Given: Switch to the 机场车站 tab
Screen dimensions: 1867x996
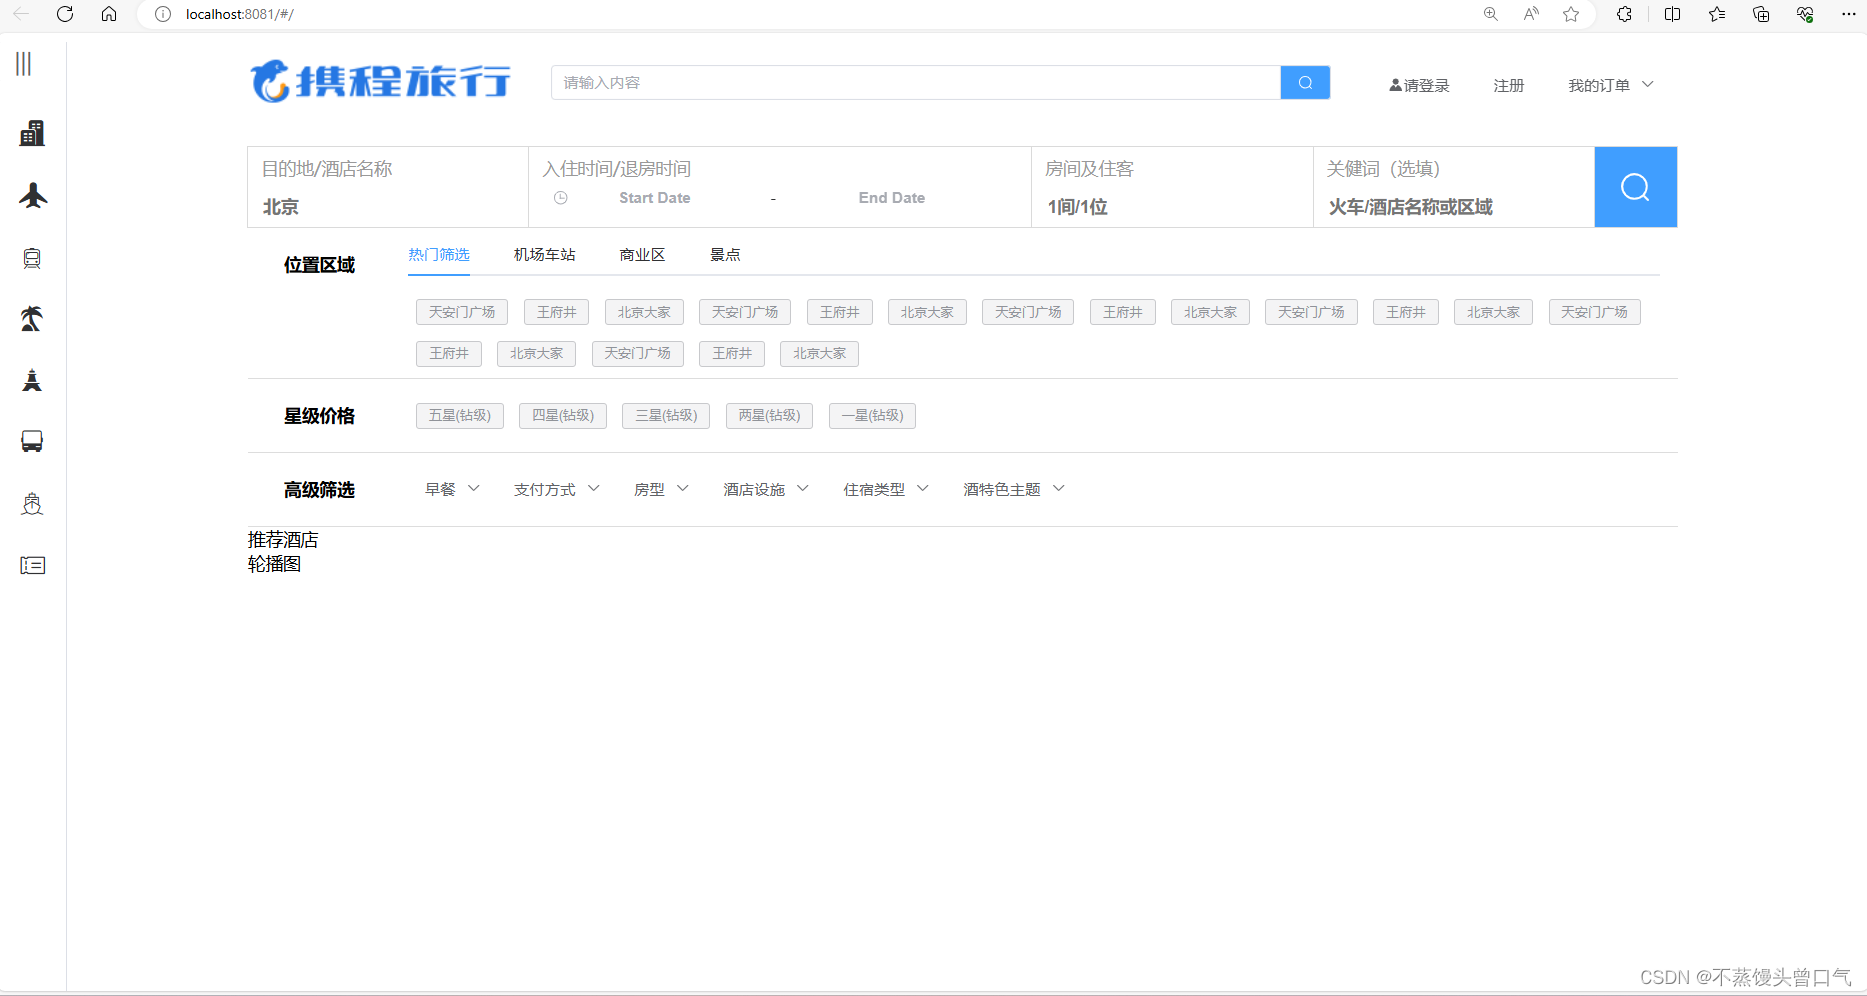Looking at the screenshot, I should point(545,255).
